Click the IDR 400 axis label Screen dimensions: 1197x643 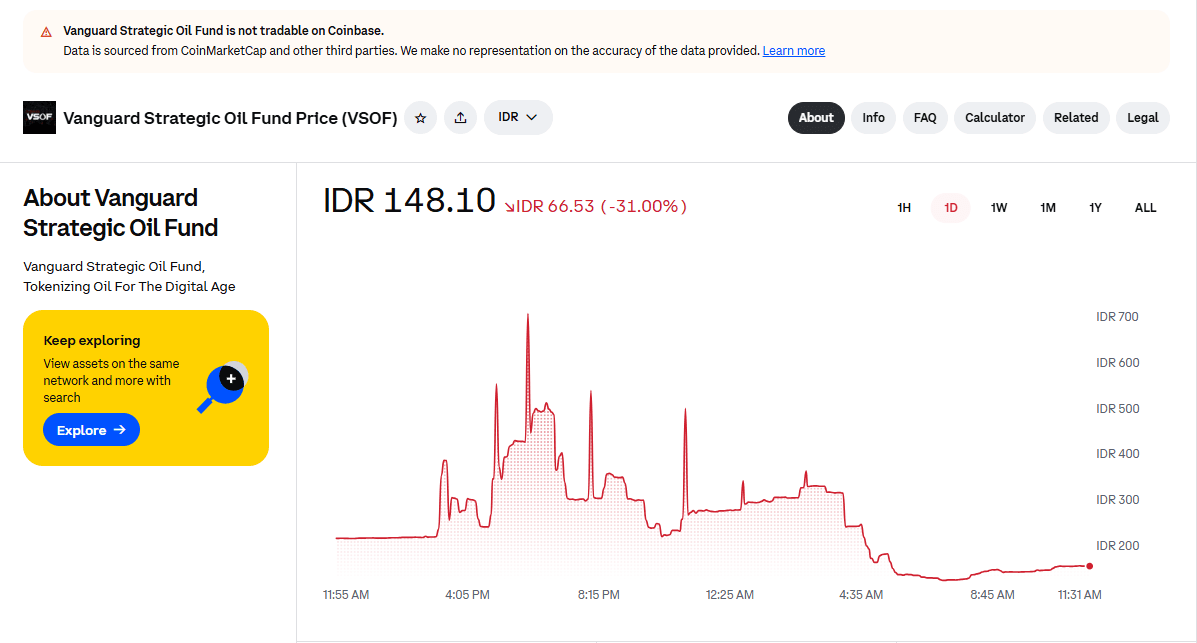point(1118,454)
